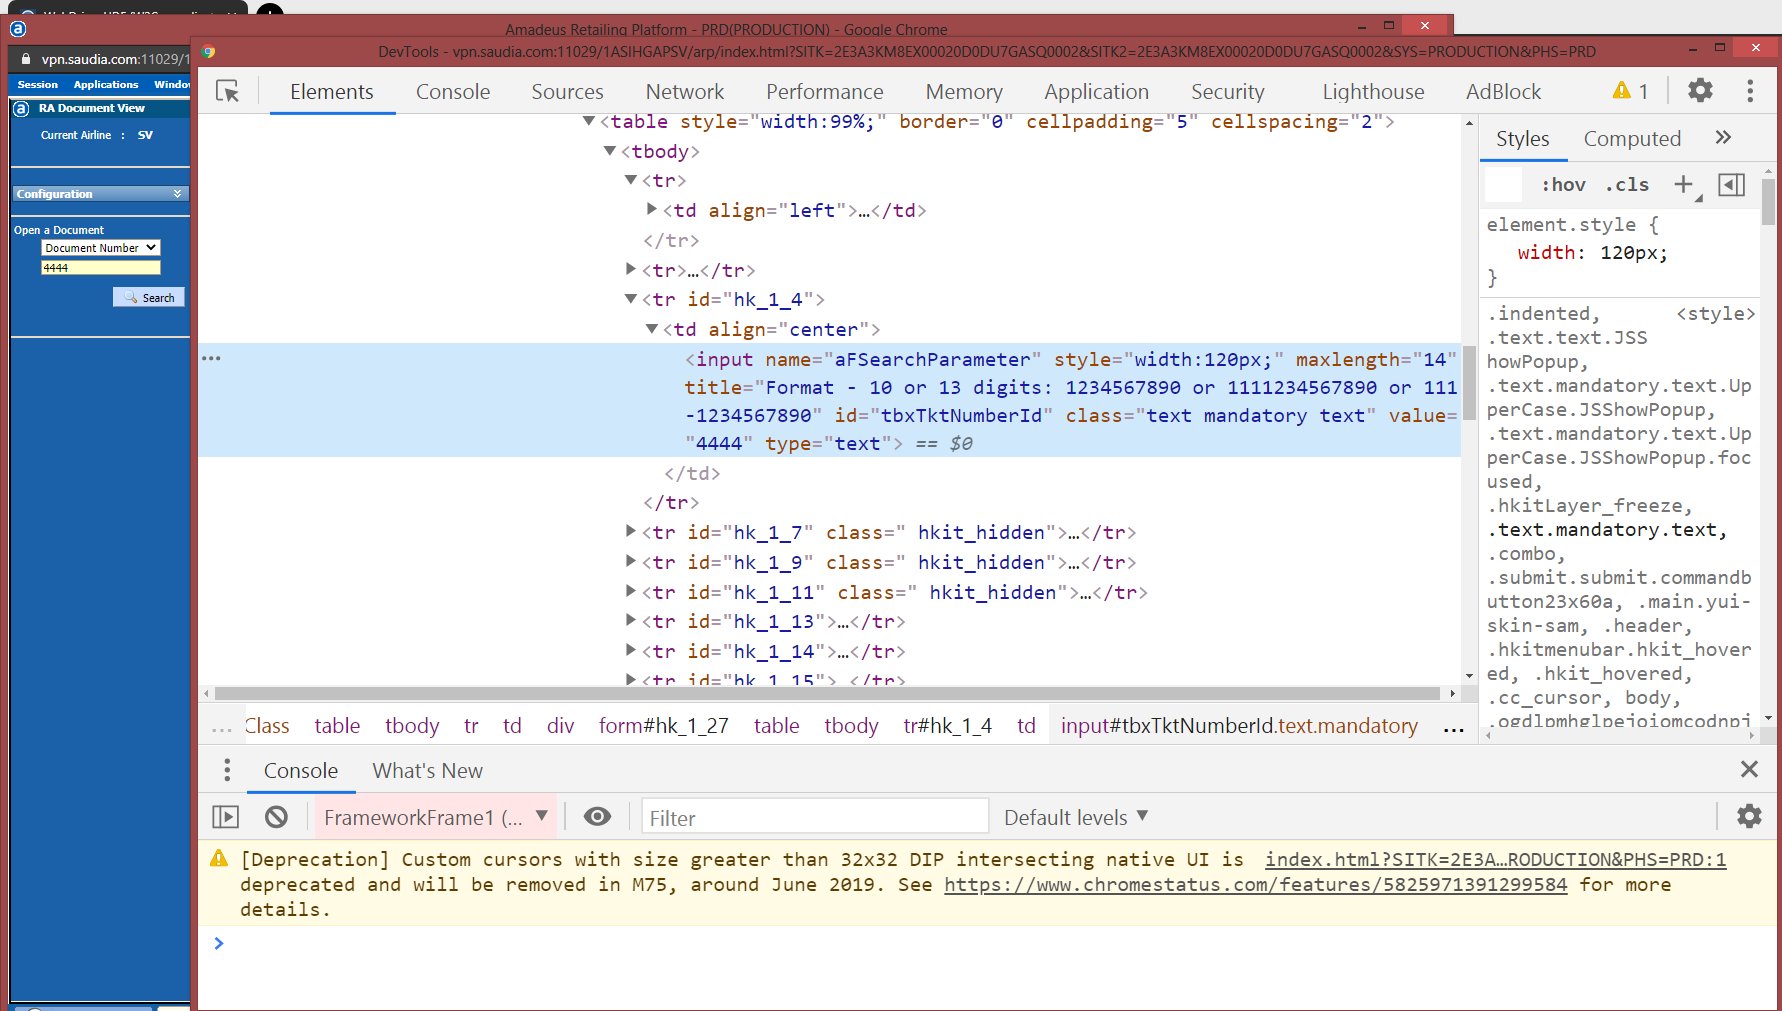Viewport: 1782px width, 1011px height.
Task: Open What's New drawer tab
Action: point(427,770)
